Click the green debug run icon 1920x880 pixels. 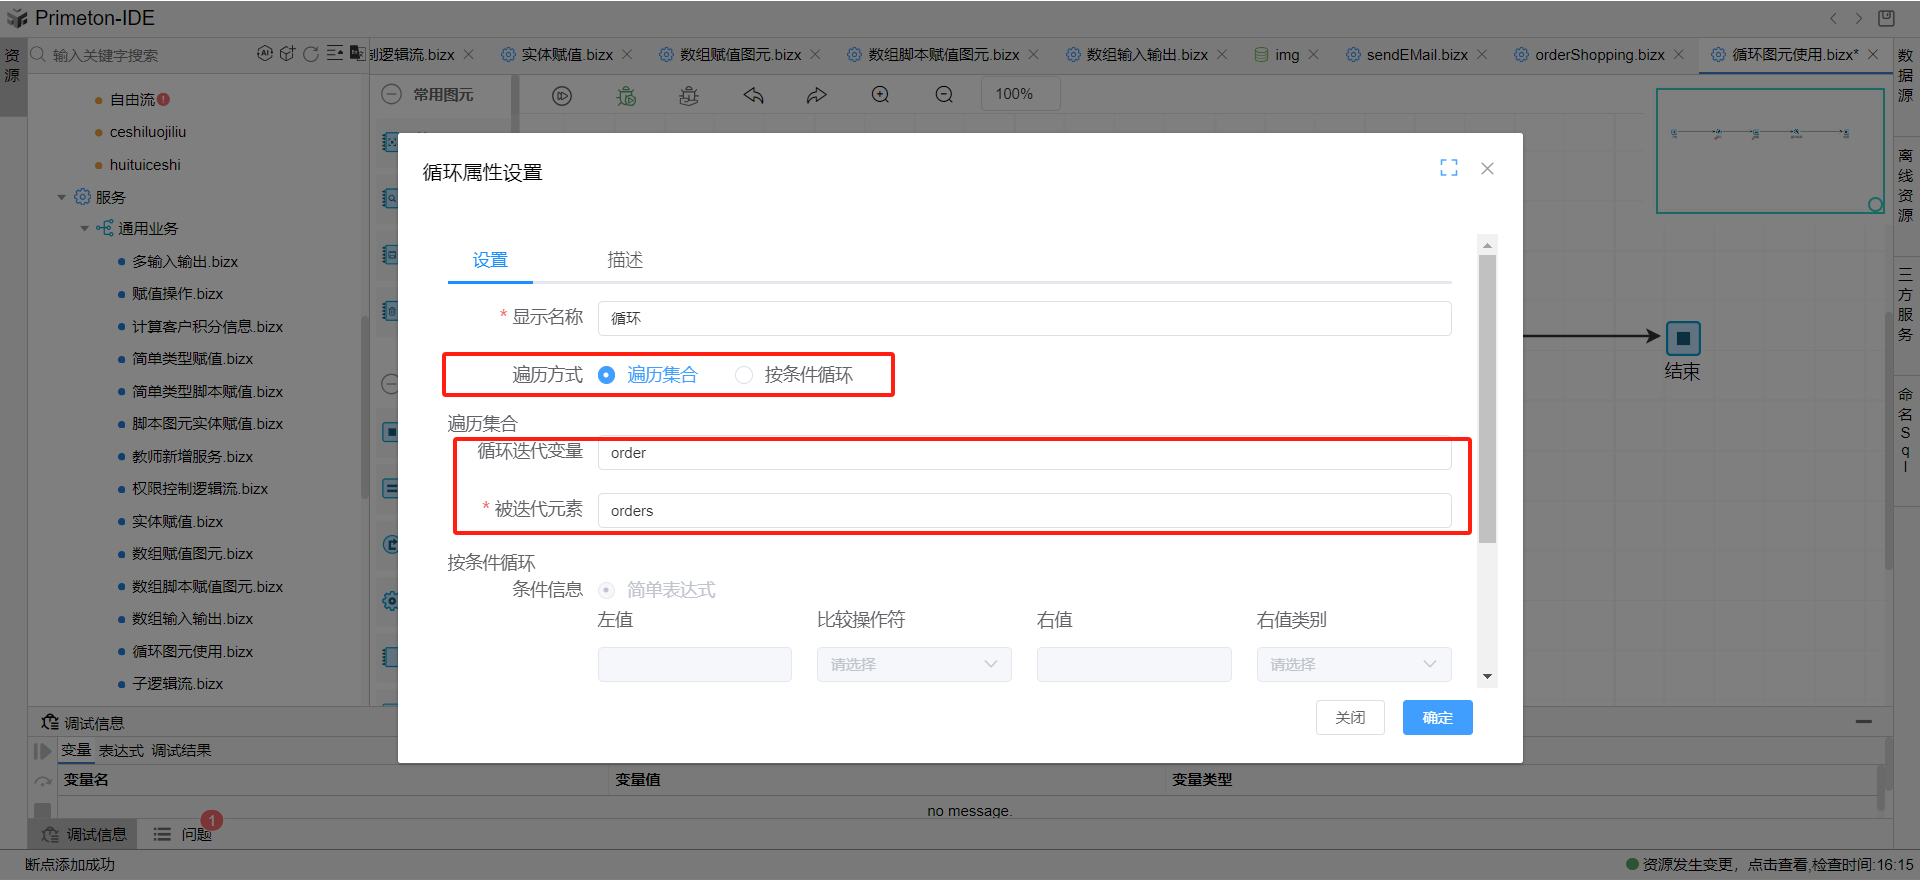626,96
